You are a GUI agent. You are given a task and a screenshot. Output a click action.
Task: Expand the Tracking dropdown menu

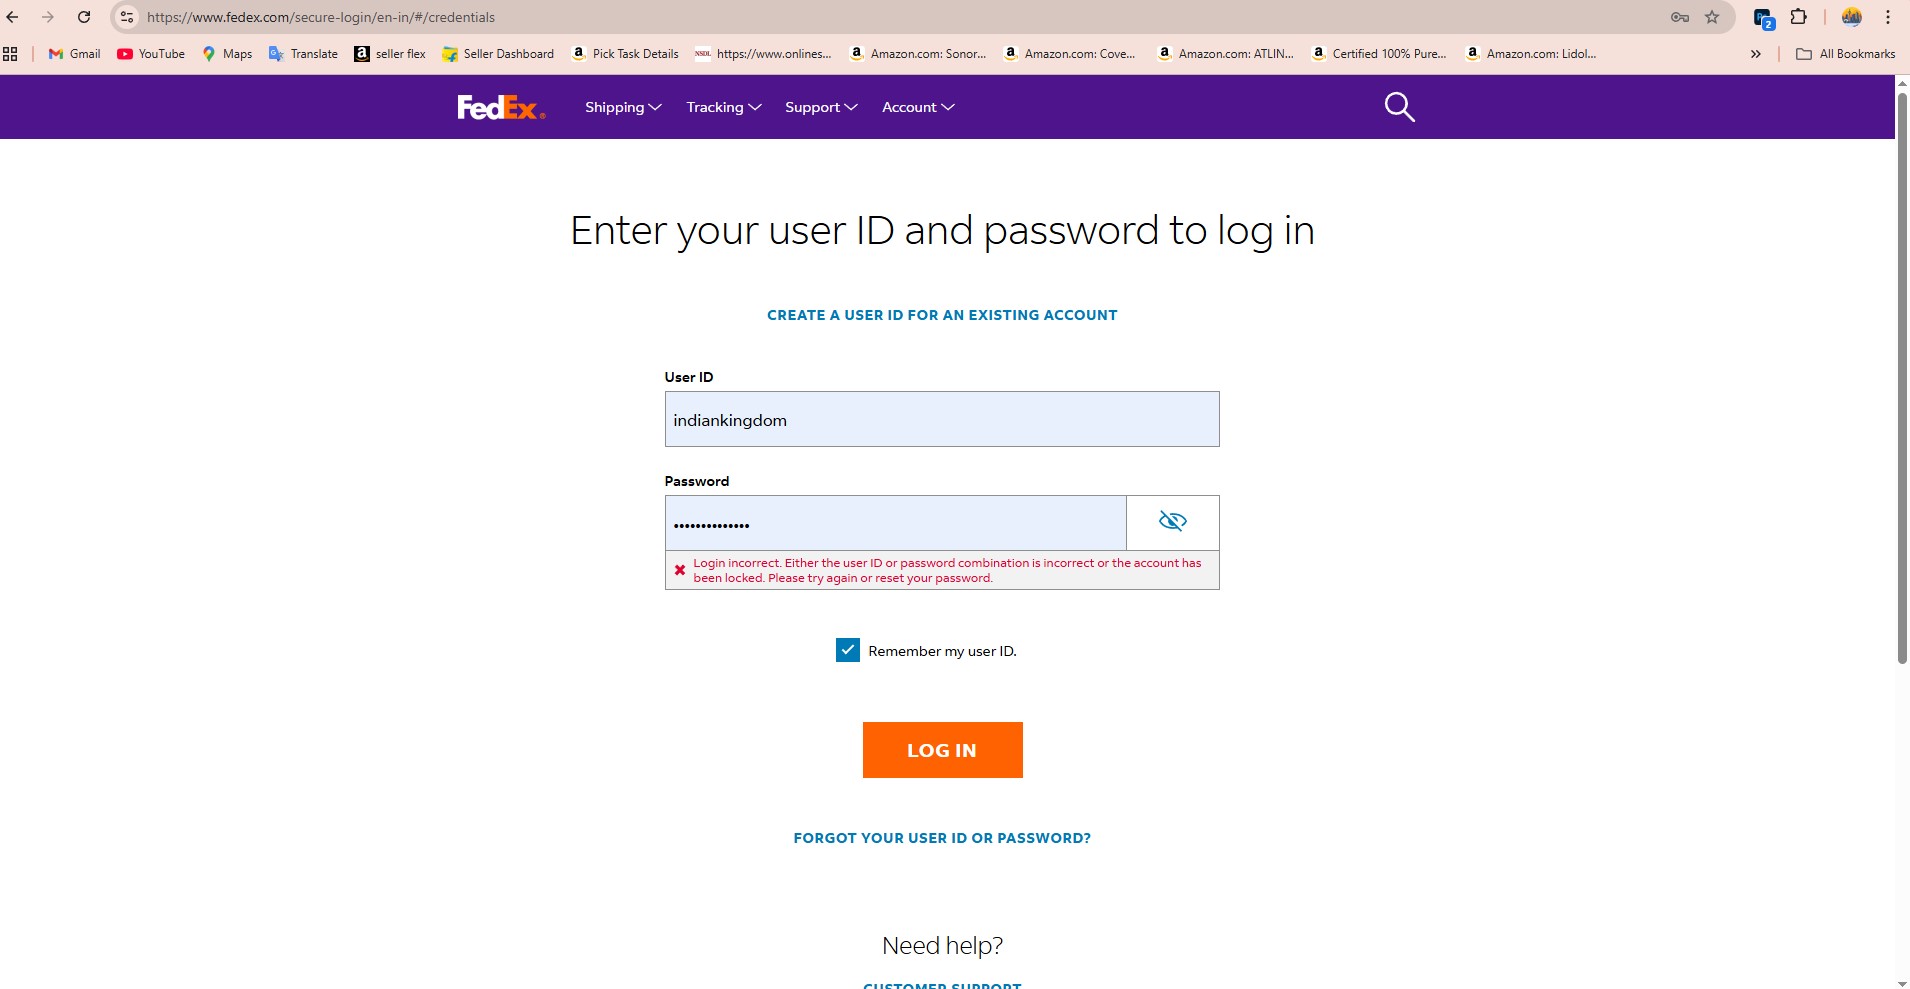pos(724,107)
